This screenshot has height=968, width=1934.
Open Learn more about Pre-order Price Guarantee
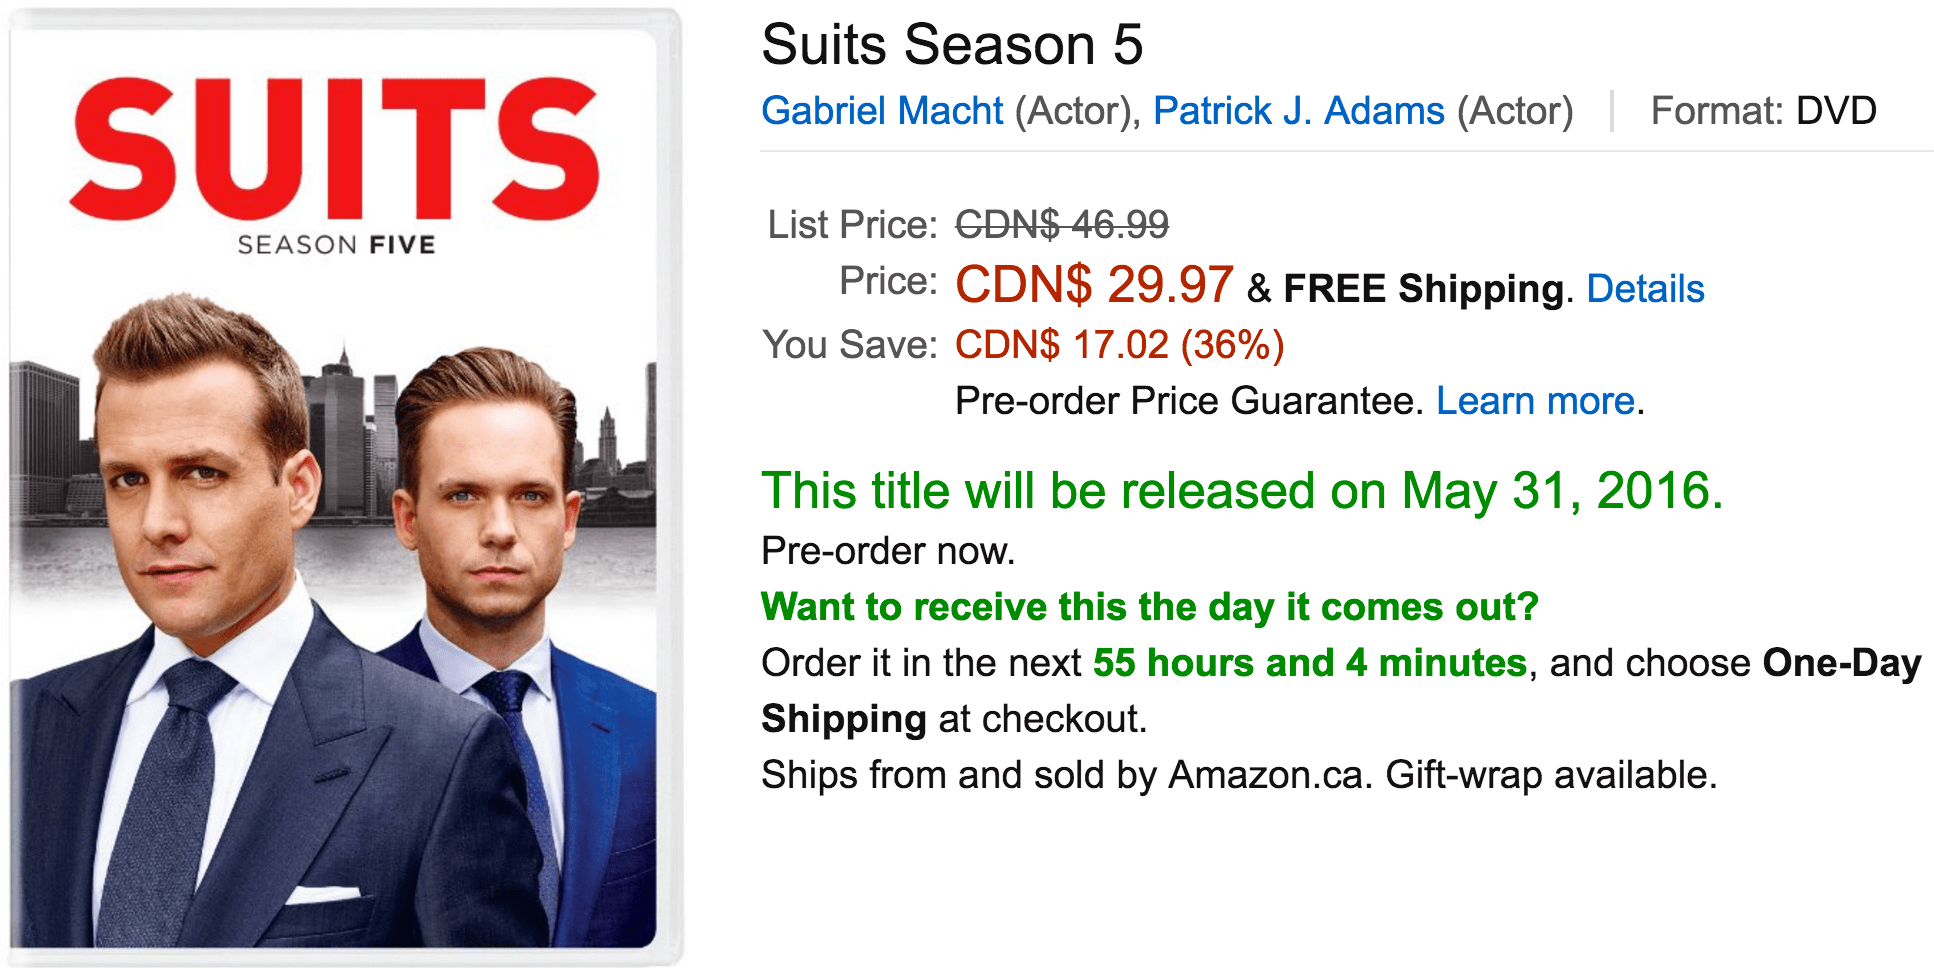click(x=1536, y=401)
